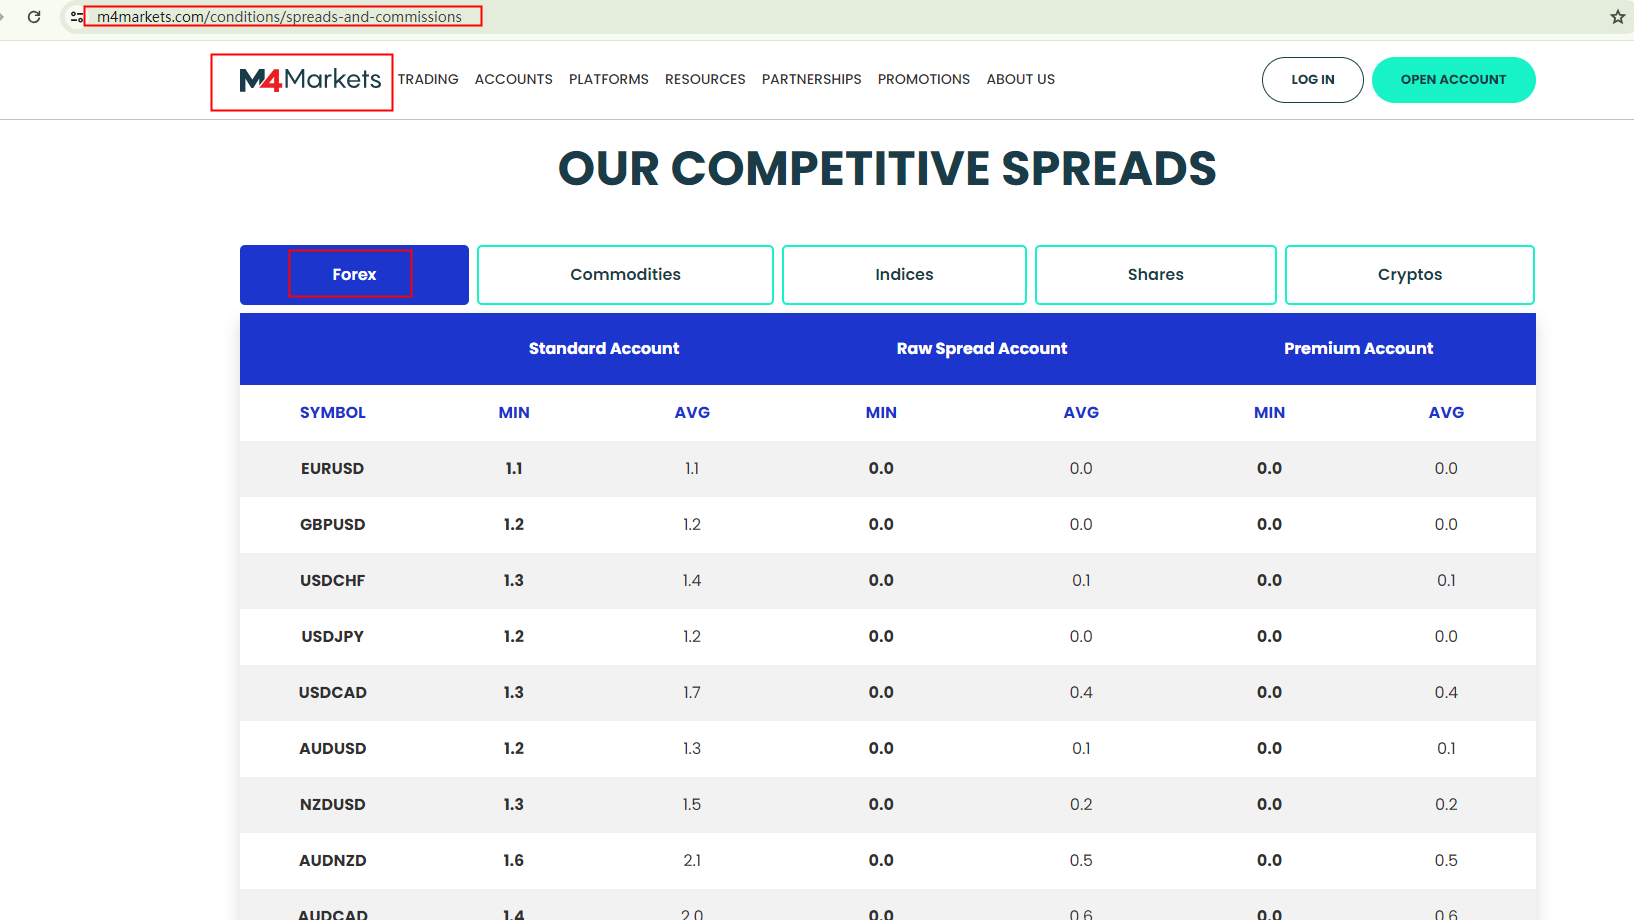Expand the Partnerships navigation menu
The height and width of the screenshot is (920, 1634).
coord(811,80)
